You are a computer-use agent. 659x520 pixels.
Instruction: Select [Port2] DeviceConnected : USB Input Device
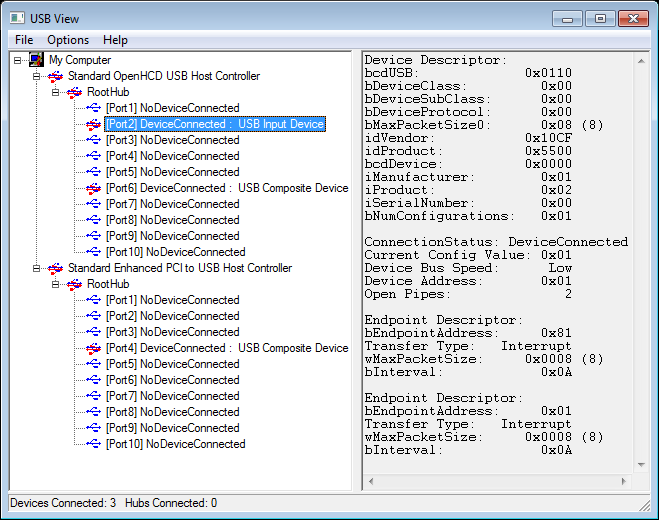pyautogui.click(x=215, y=124)
